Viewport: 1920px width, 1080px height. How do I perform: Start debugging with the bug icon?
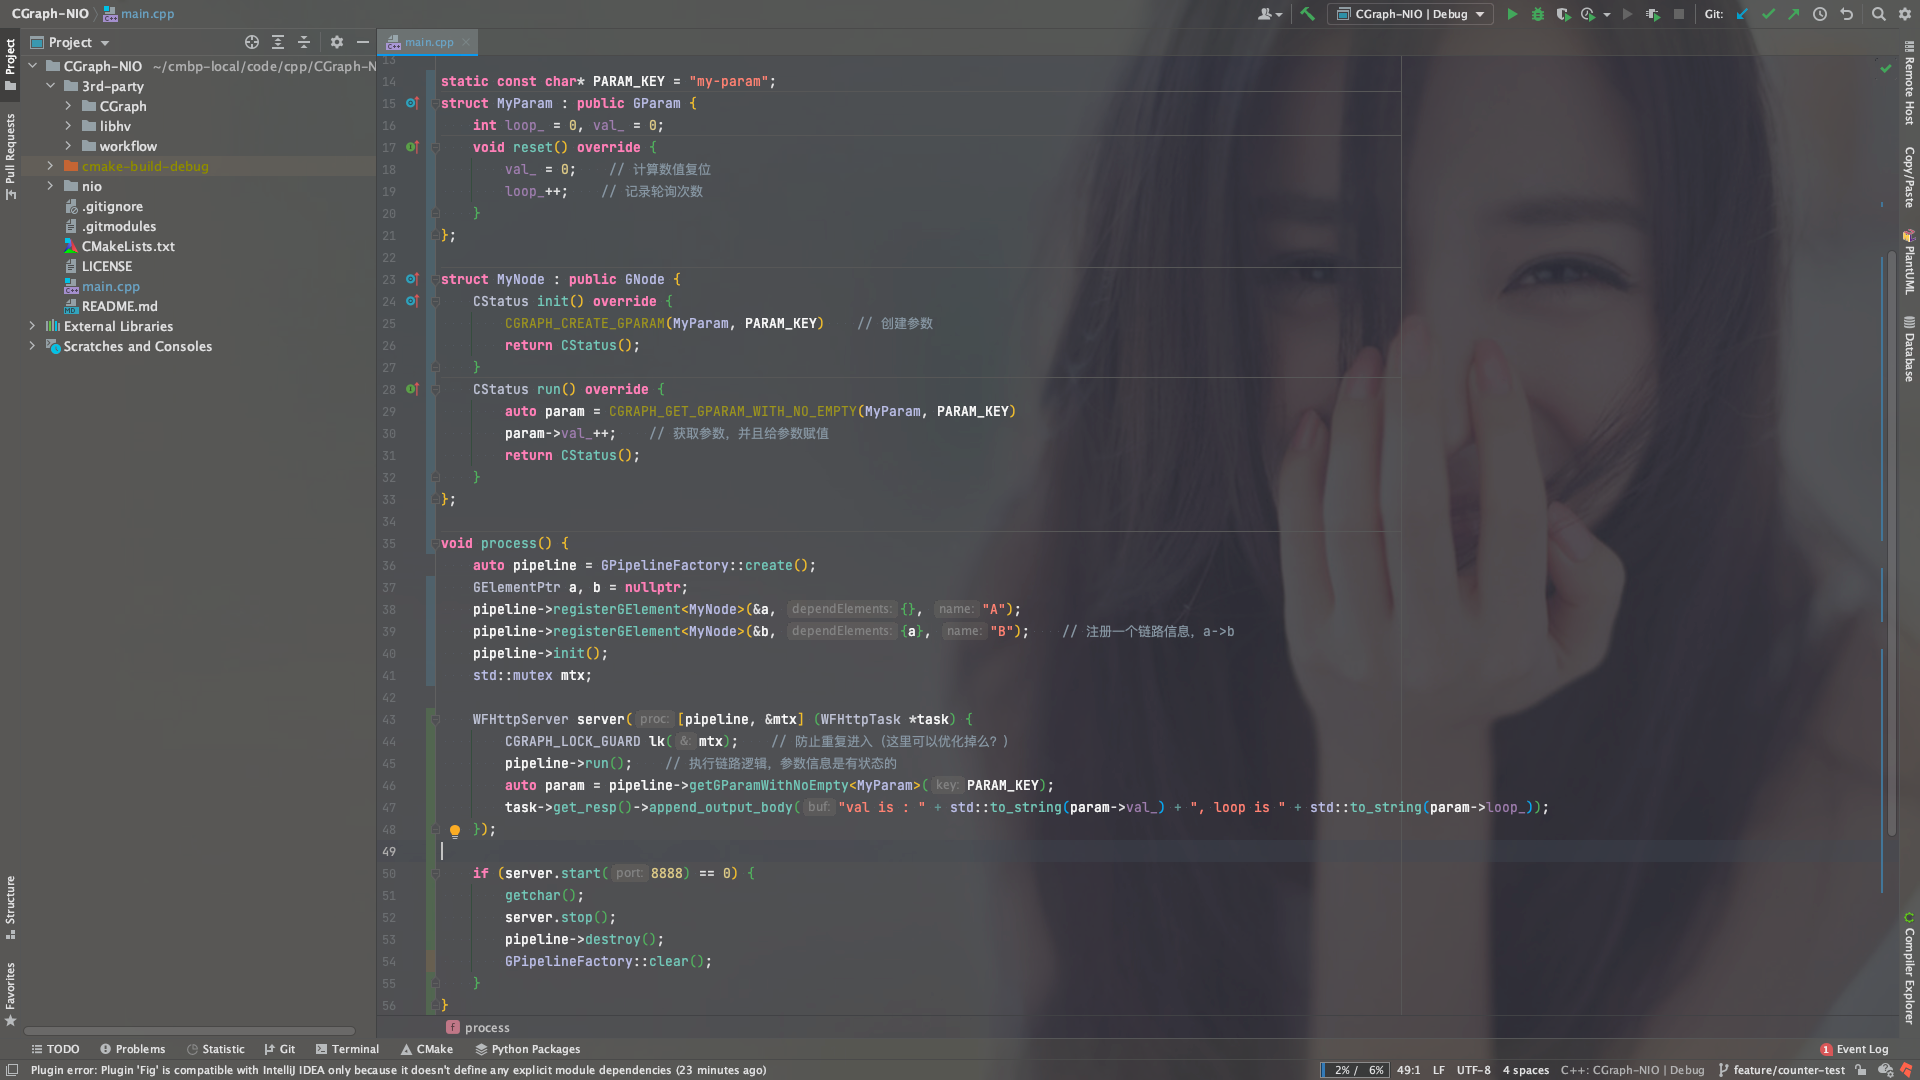[1538, 14]
